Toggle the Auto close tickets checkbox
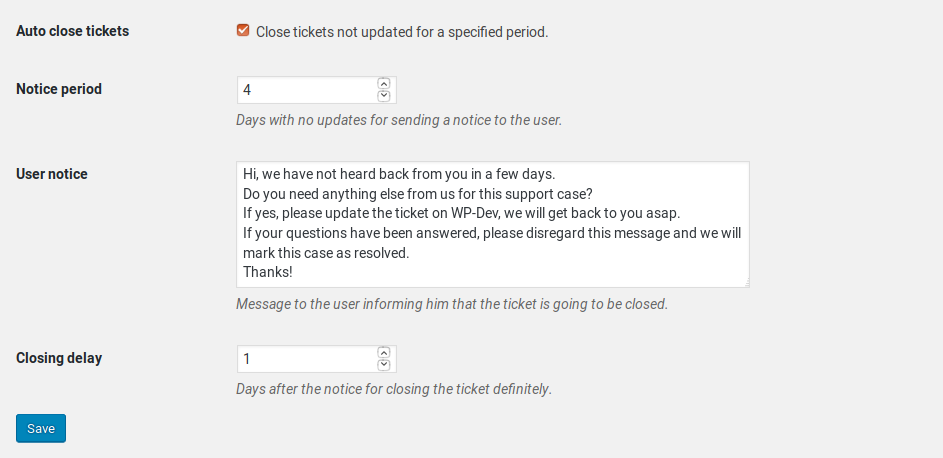This screenshot has width=943, height=458. click(x=243, y=31)
